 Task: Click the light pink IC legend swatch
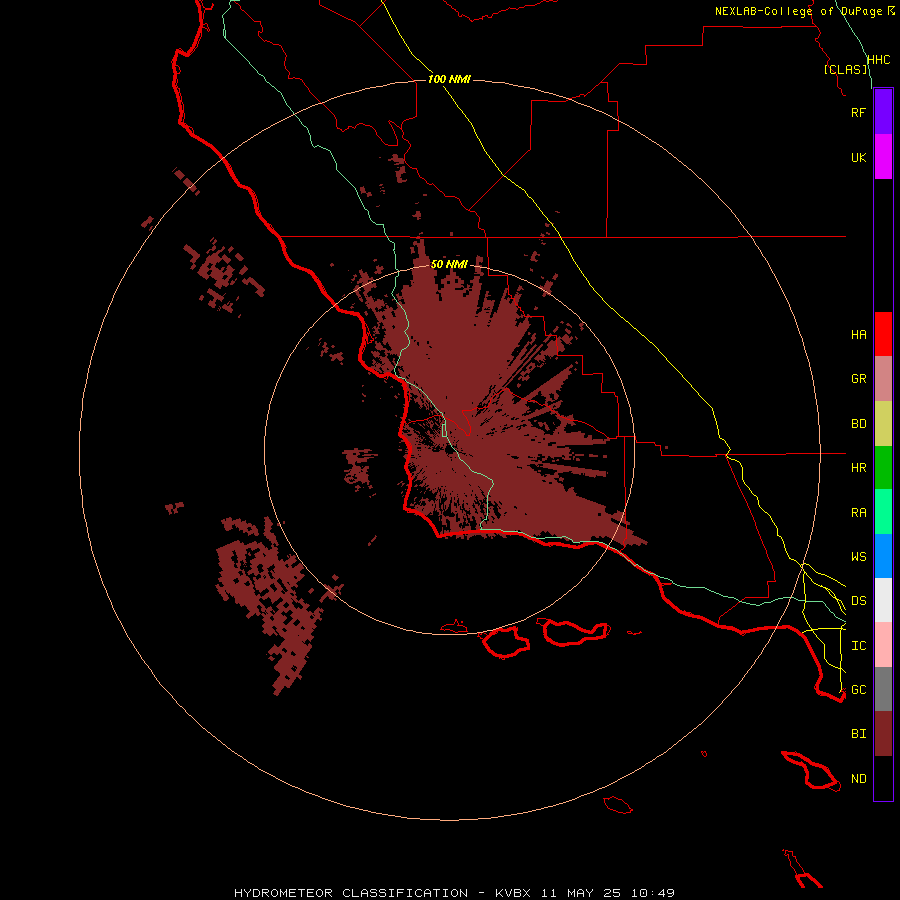[883, 645]
